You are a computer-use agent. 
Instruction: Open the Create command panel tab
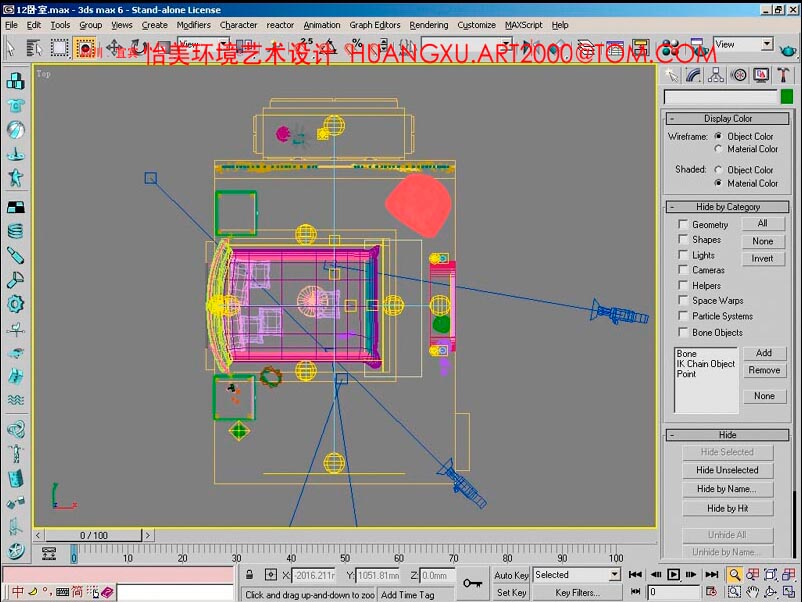tap(672, 76)
